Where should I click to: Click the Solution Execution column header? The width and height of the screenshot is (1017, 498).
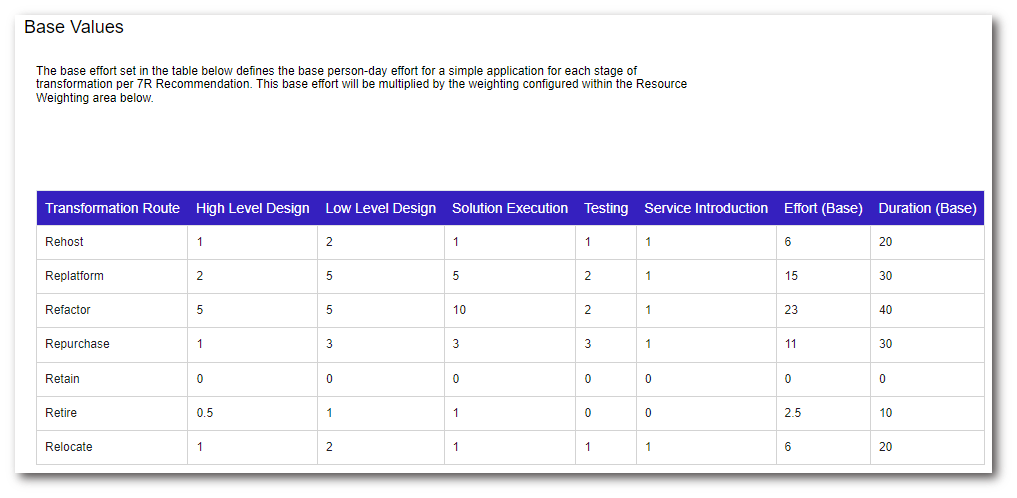(x=509, y=208)
